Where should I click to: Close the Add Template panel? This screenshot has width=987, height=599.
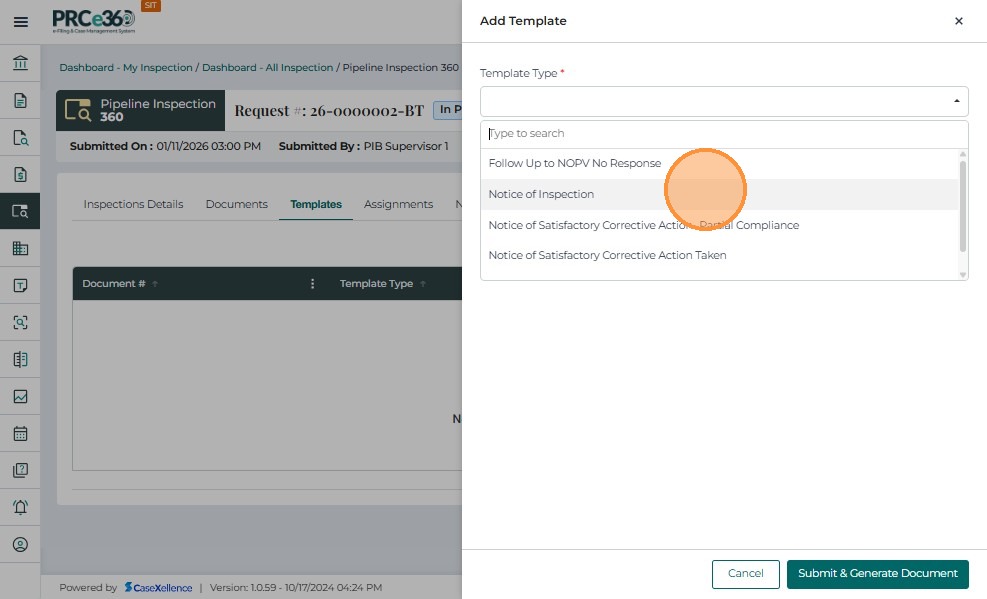(959, 21)
